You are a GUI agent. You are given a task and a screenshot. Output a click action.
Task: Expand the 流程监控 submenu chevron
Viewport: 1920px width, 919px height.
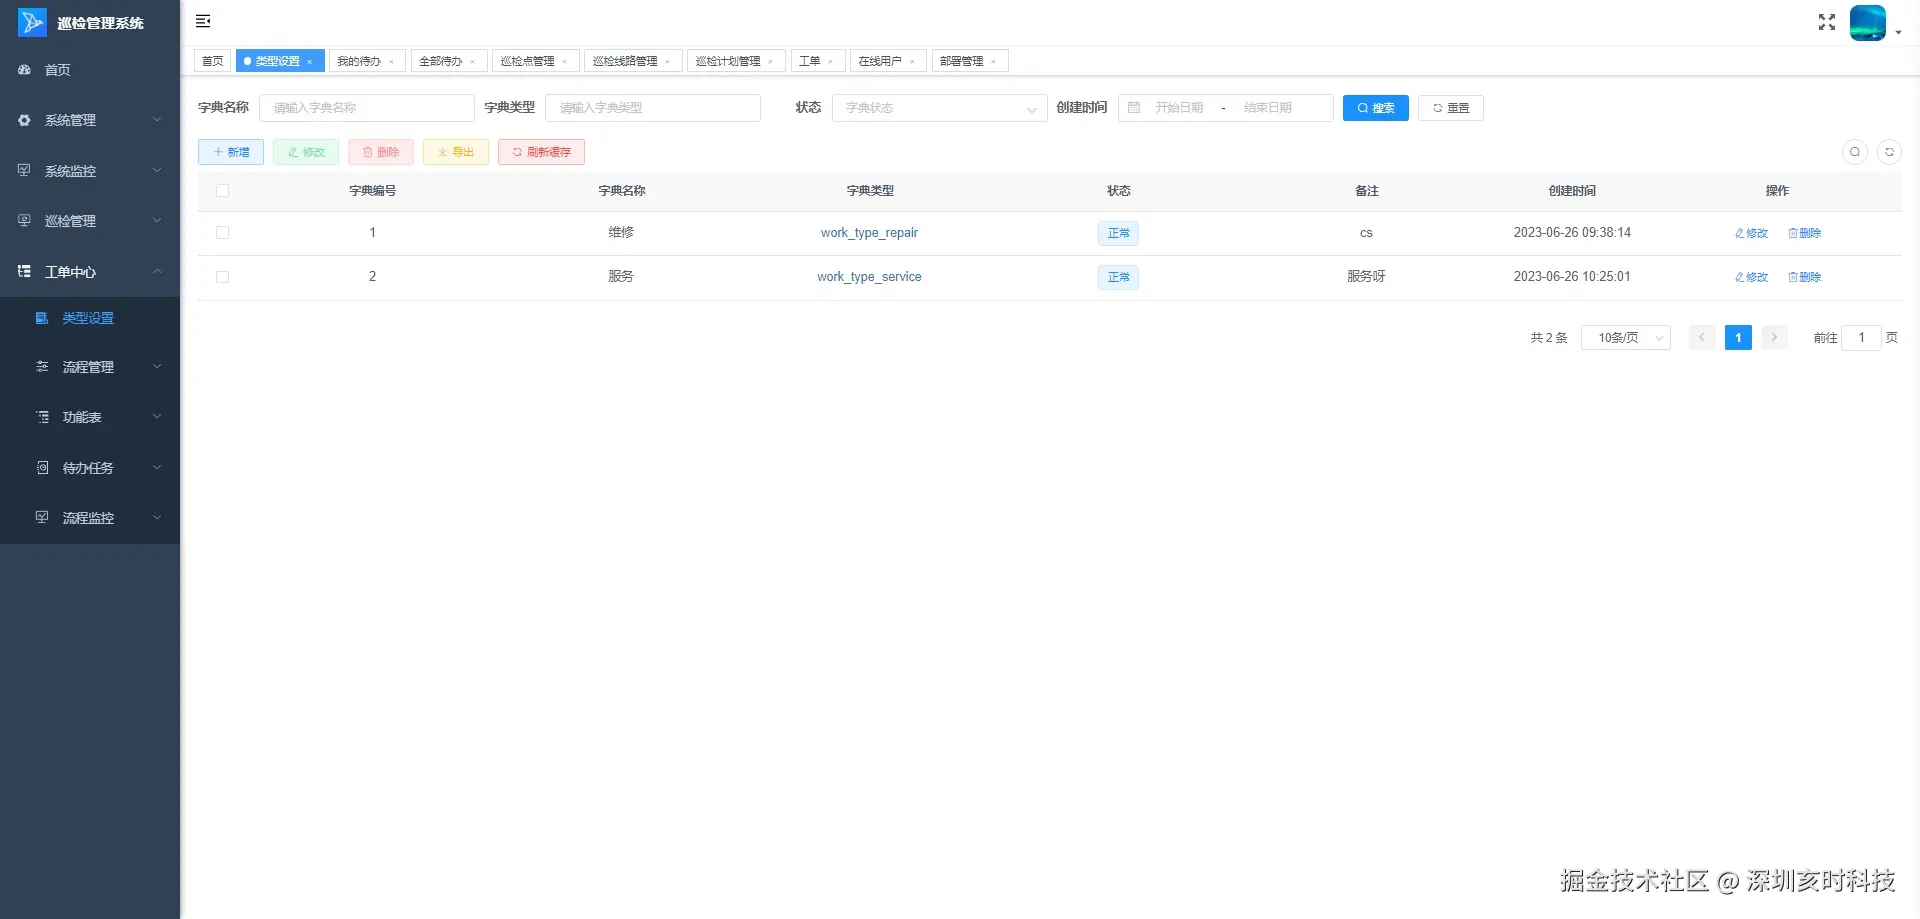(x=157, y=517)
